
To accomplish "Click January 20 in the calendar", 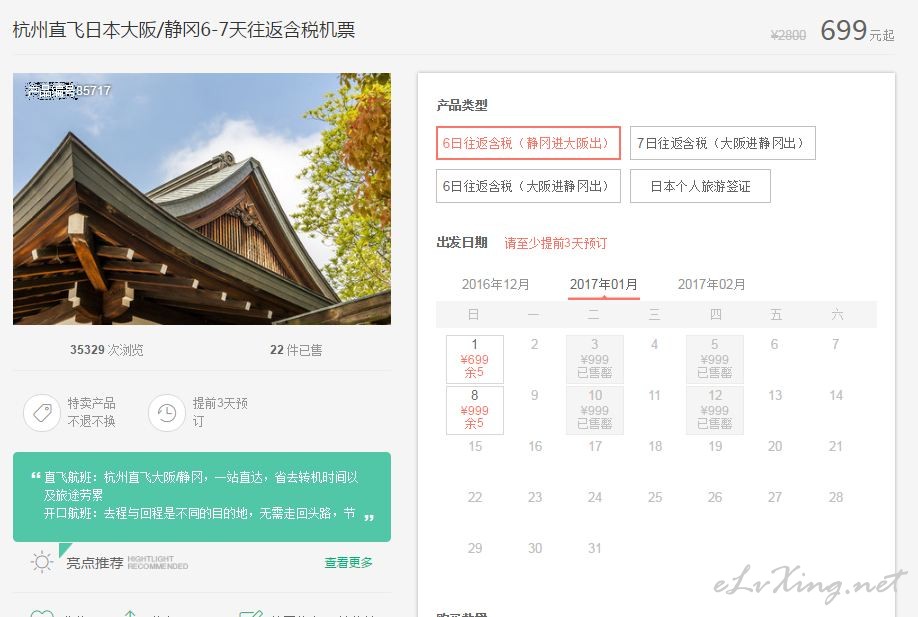I will pos(775,446).
